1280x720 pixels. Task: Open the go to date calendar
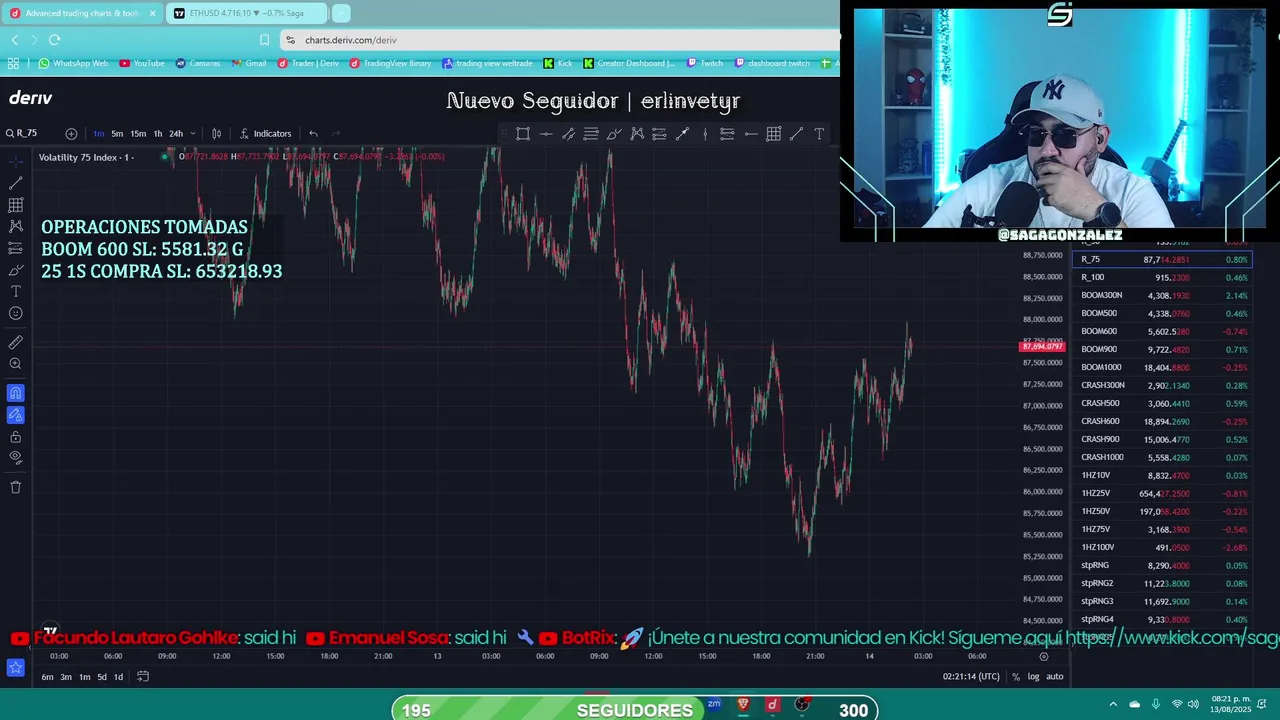[143, 677]
